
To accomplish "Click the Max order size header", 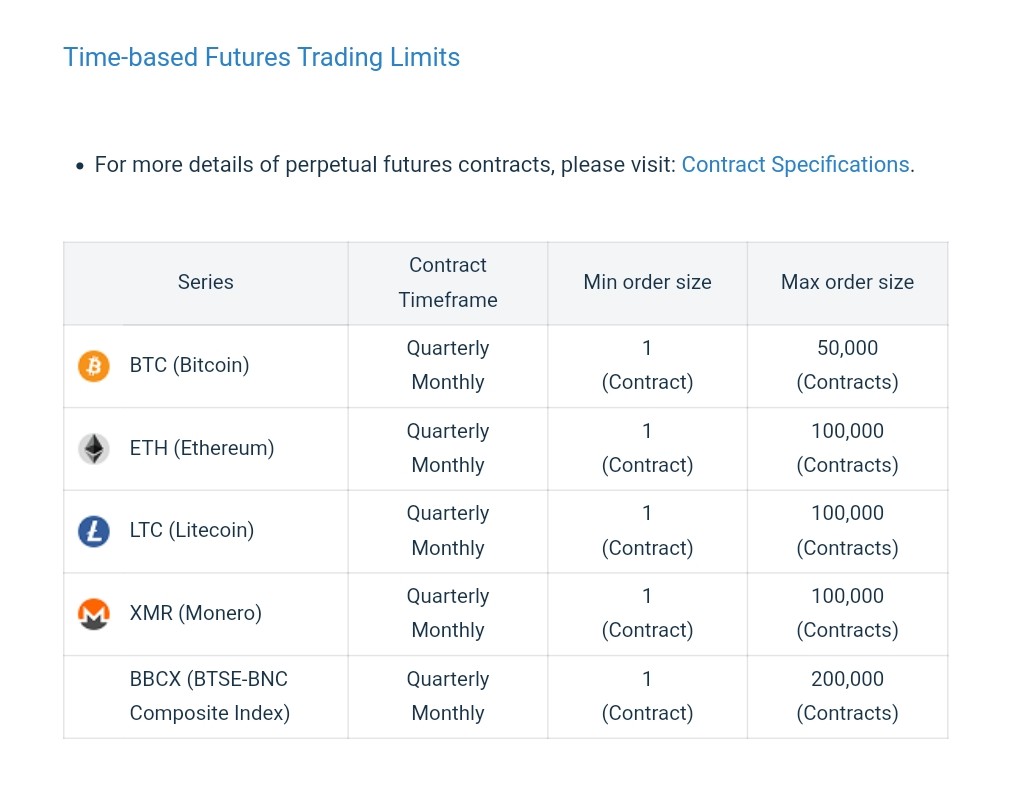I will 847,283.
